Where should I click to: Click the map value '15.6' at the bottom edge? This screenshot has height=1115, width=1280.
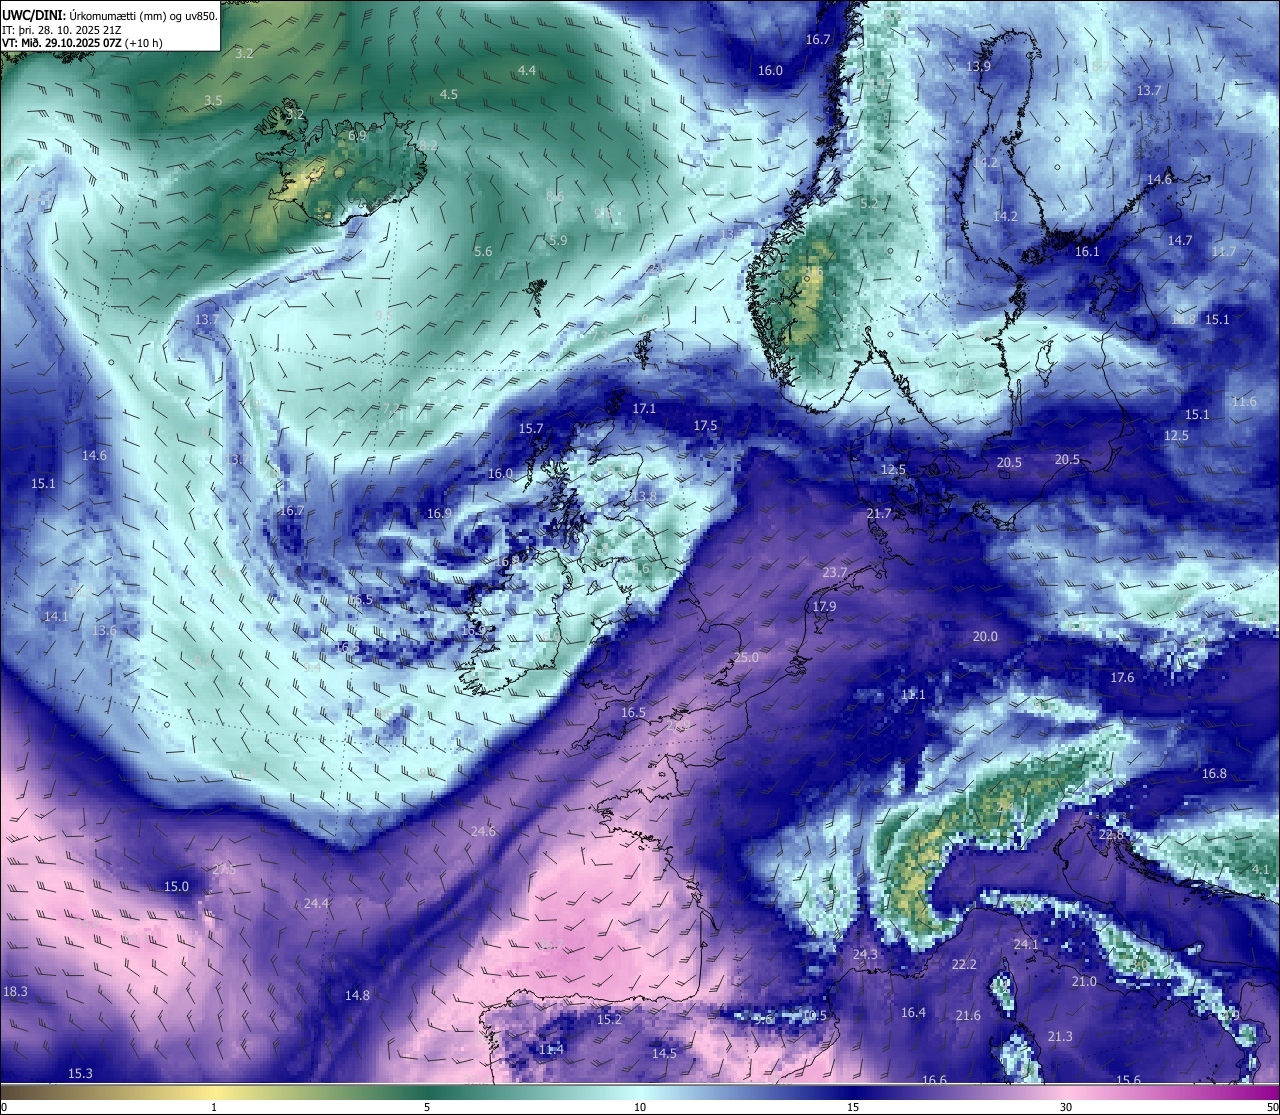pos(1128,1080)
